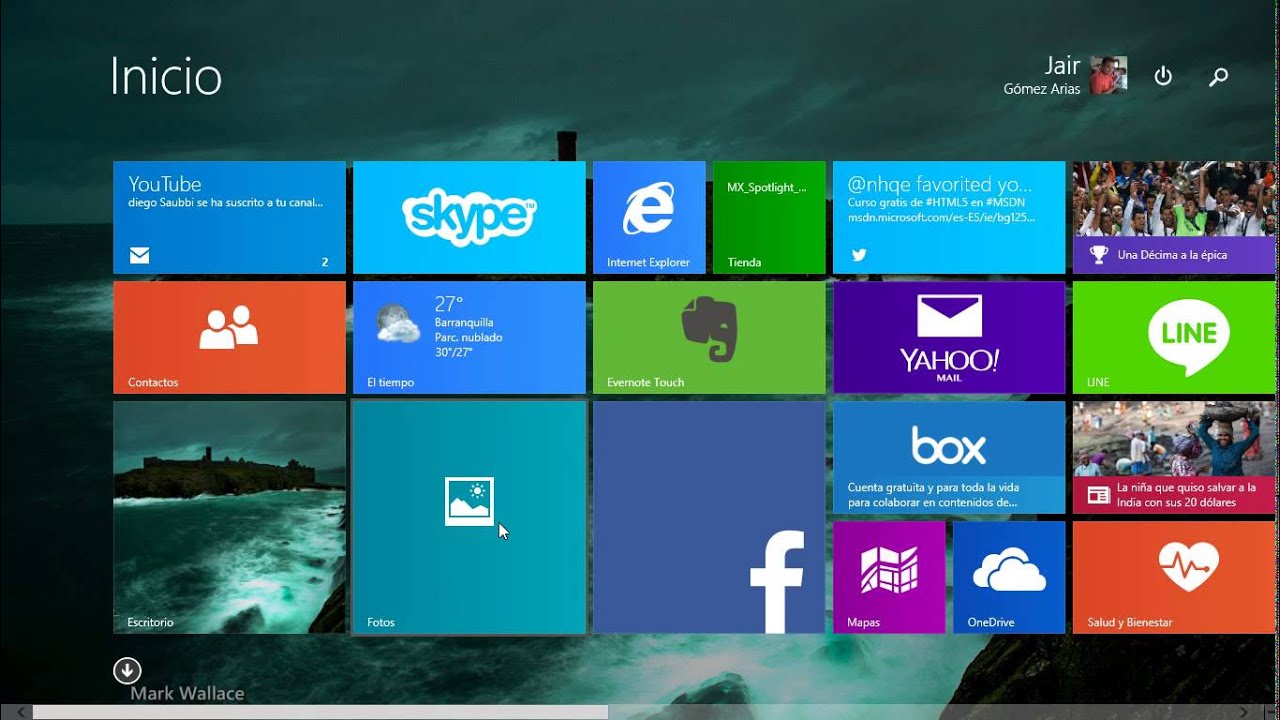Launch Evernote Touch tile
The width and height of the screenshot is (1280, 720).
coord(709,337)
